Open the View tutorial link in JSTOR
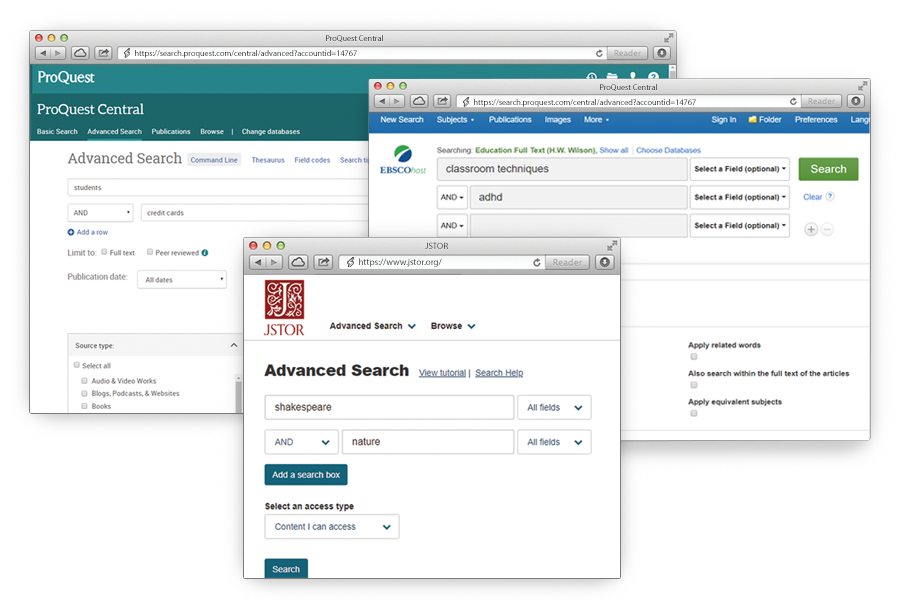Screen dimensions: 900x600 pyautogui.click(x=442, y=372)
